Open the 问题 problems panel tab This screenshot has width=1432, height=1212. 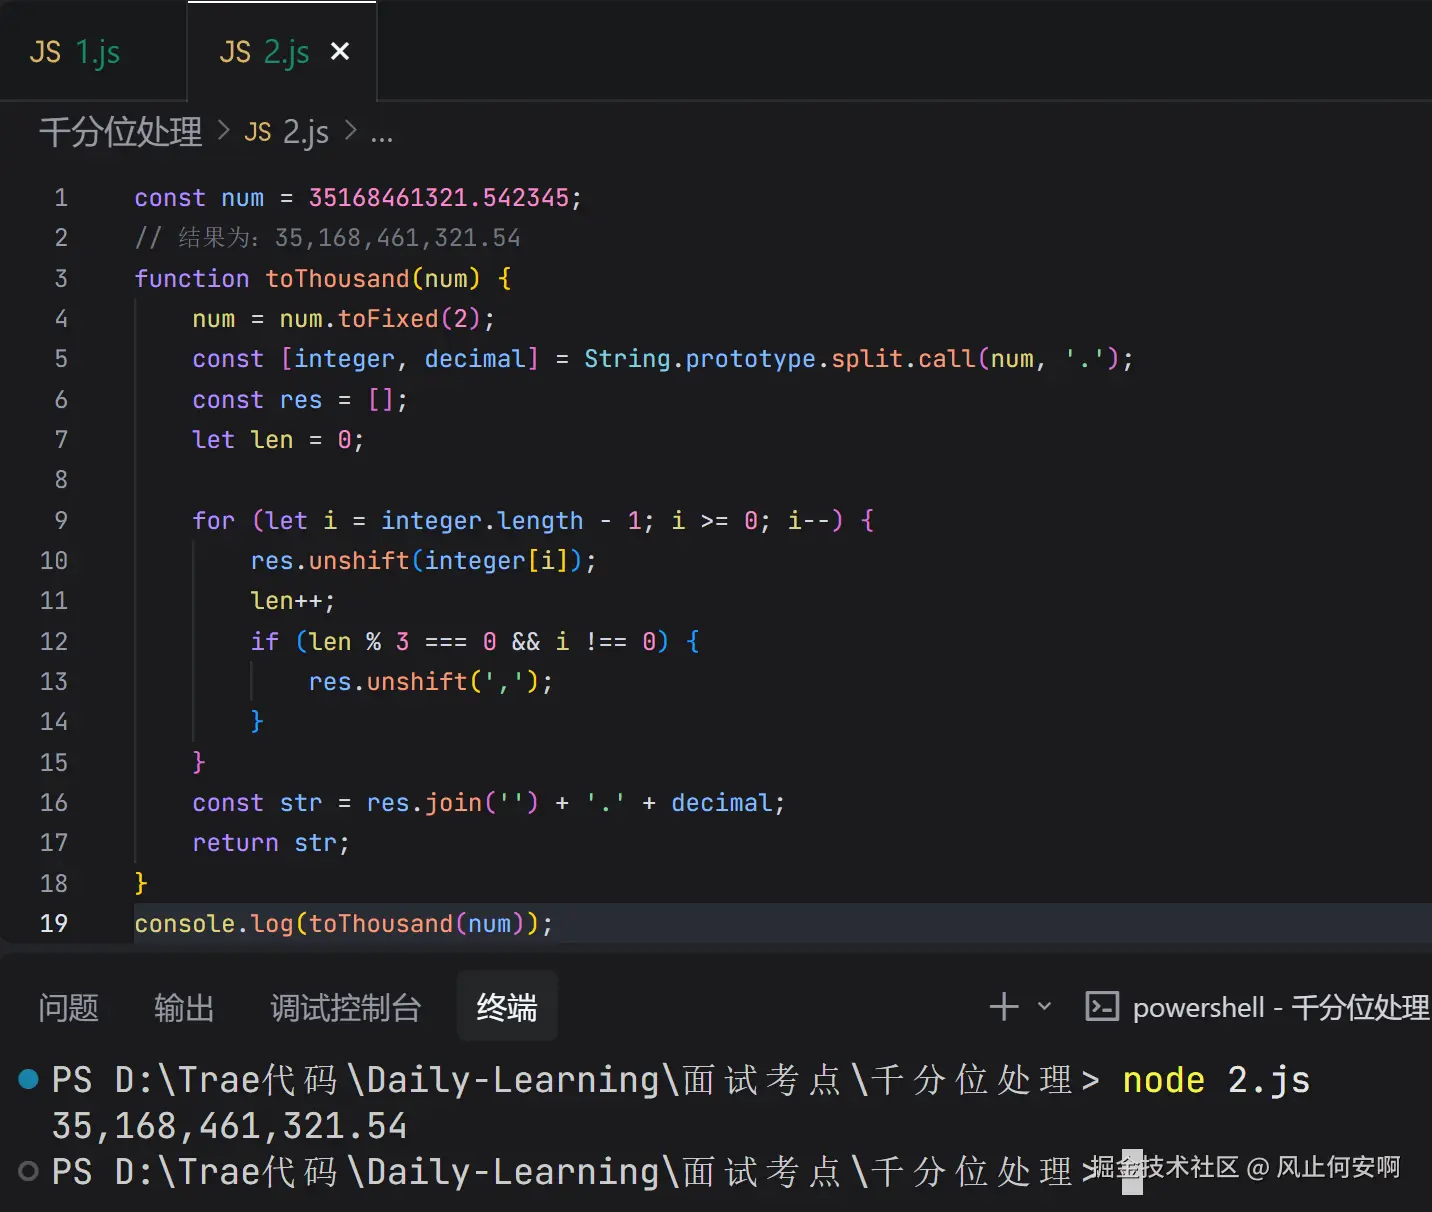pos(68,1007)
